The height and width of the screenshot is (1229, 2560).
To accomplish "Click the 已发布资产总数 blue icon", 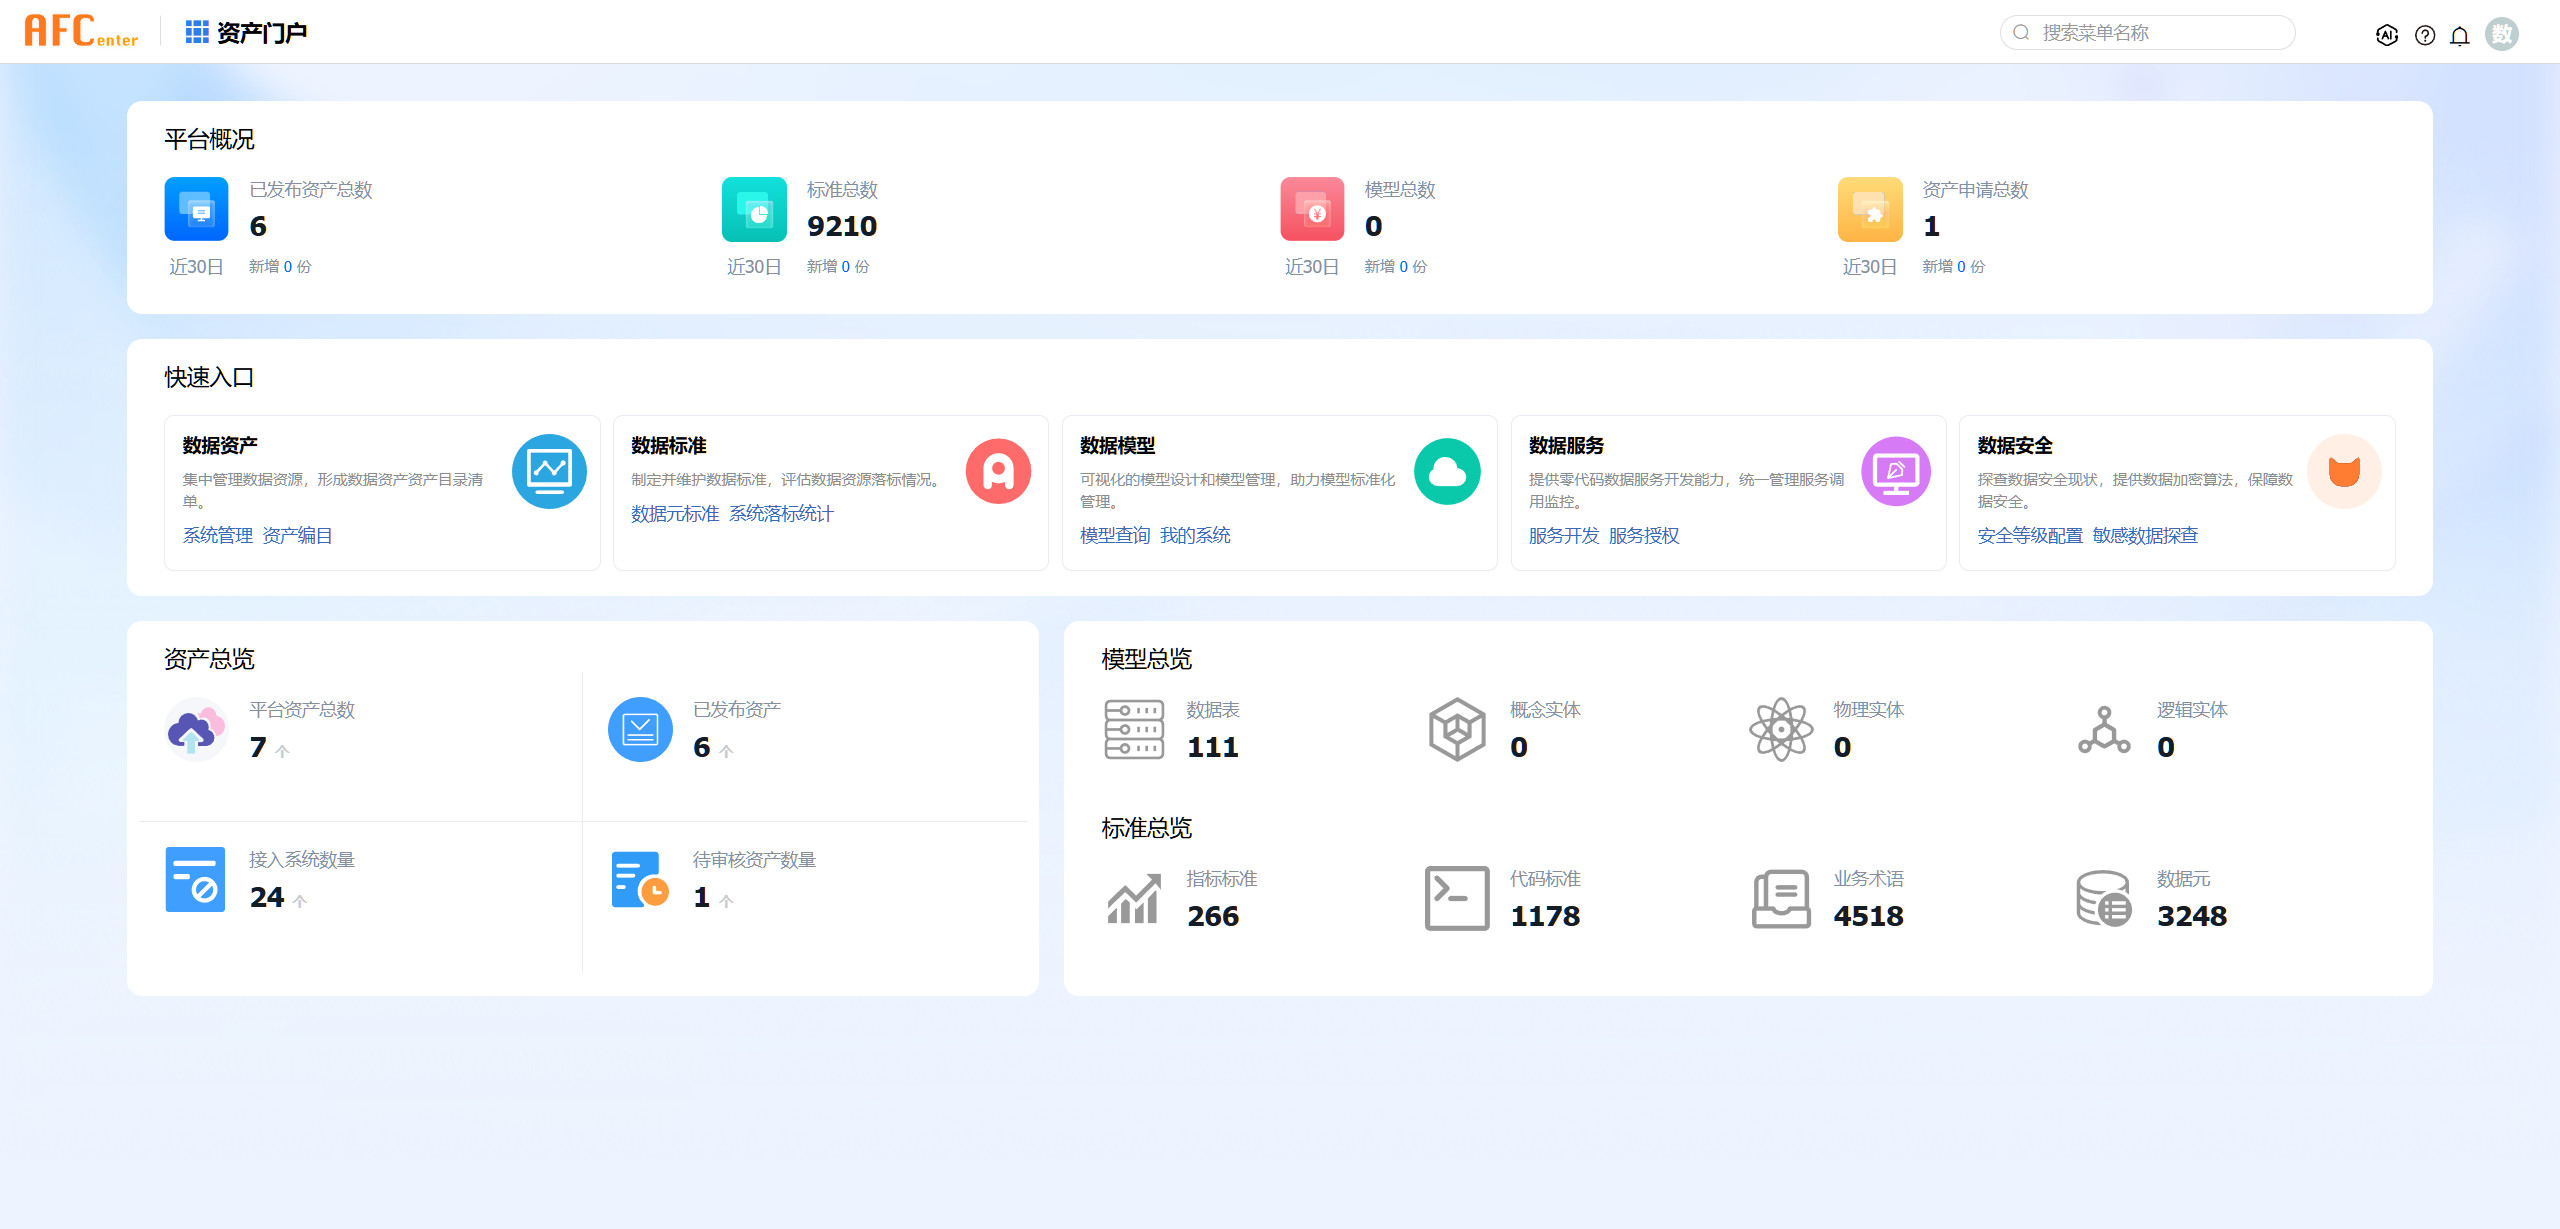I will (197, 209).
